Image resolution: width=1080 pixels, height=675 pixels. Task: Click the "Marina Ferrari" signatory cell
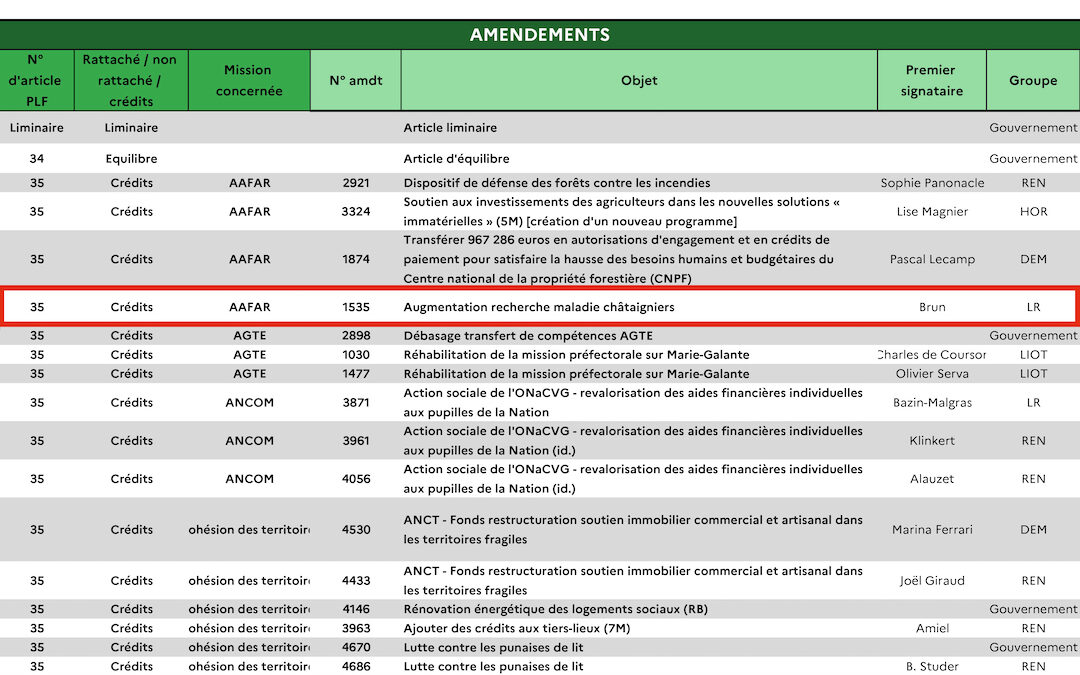pyautogui.click(x=931, y=530)
